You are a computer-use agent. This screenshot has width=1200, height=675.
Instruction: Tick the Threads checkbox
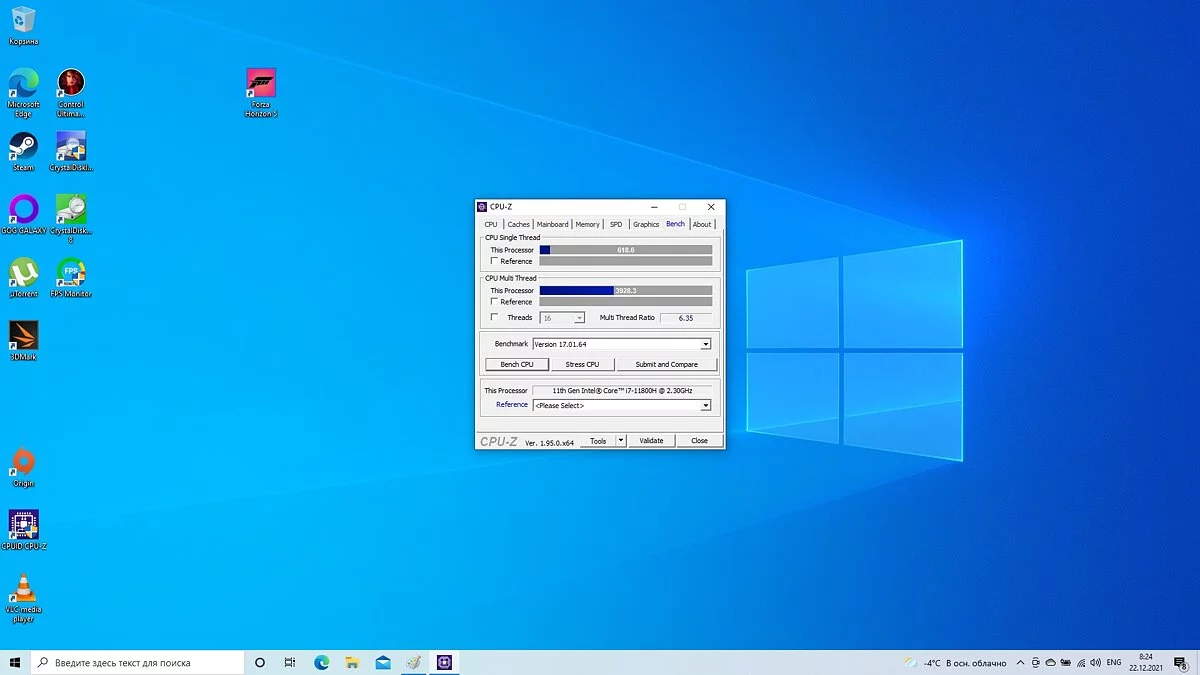tap(494, 317)
